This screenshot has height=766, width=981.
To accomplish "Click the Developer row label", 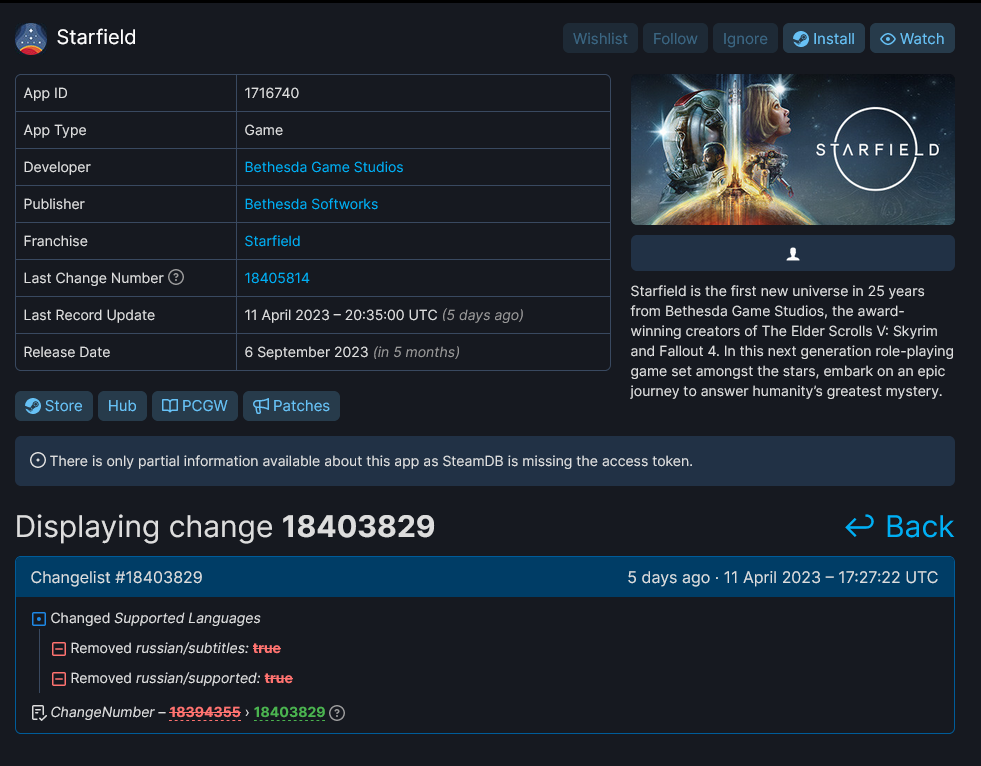I will click(x=57, y=167).
